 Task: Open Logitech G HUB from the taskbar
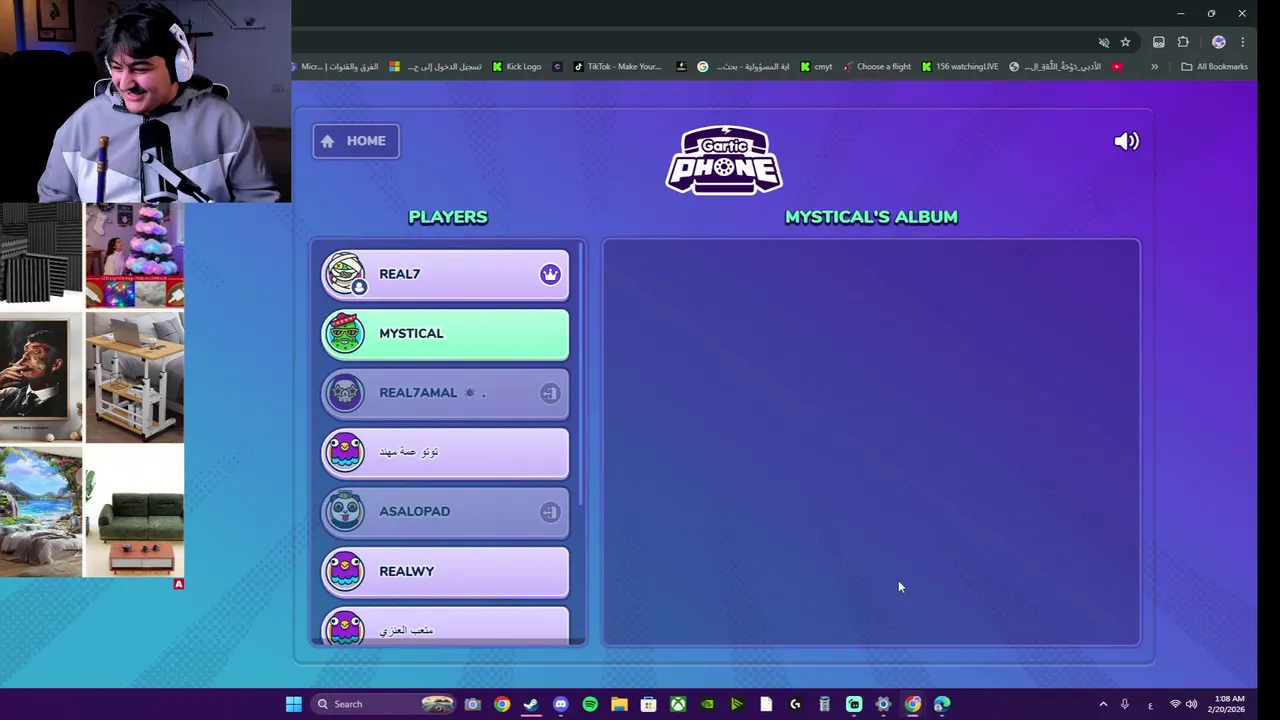[795, 704]
